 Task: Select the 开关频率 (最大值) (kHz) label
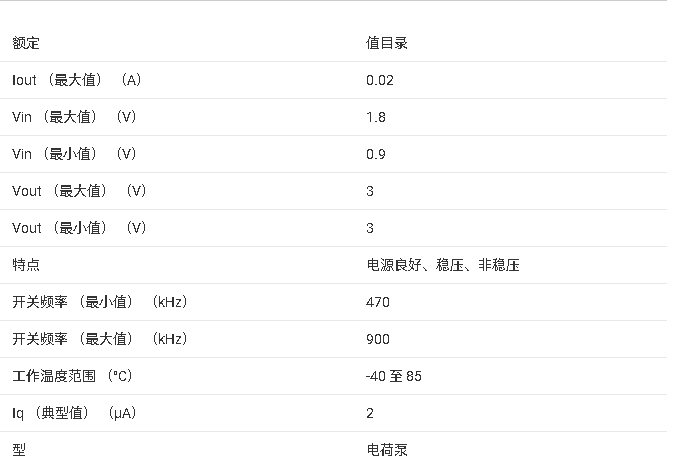point(100,339)
